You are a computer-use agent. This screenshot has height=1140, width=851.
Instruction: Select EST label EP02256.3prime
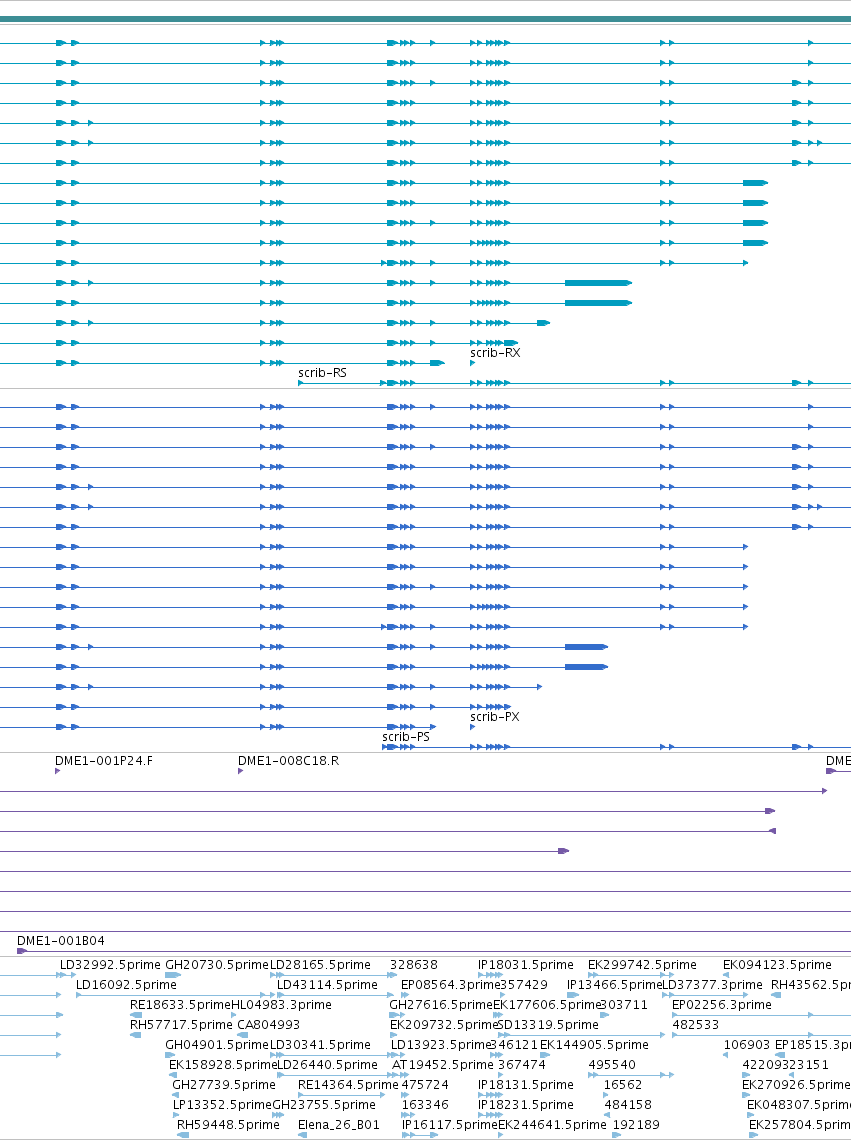(x=722, y=1005)
